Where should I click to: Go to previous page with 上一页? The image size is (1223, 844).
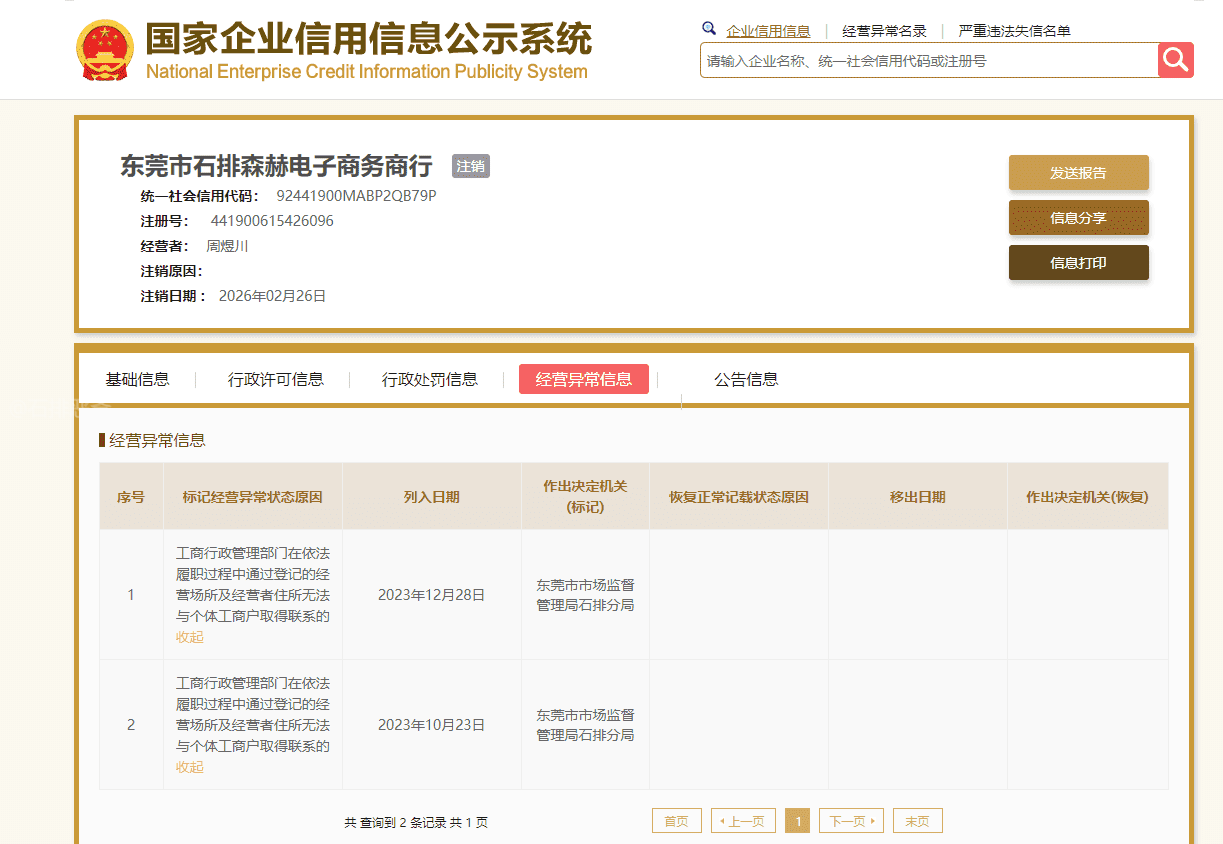pyautogui.click(x=743, y=821)
